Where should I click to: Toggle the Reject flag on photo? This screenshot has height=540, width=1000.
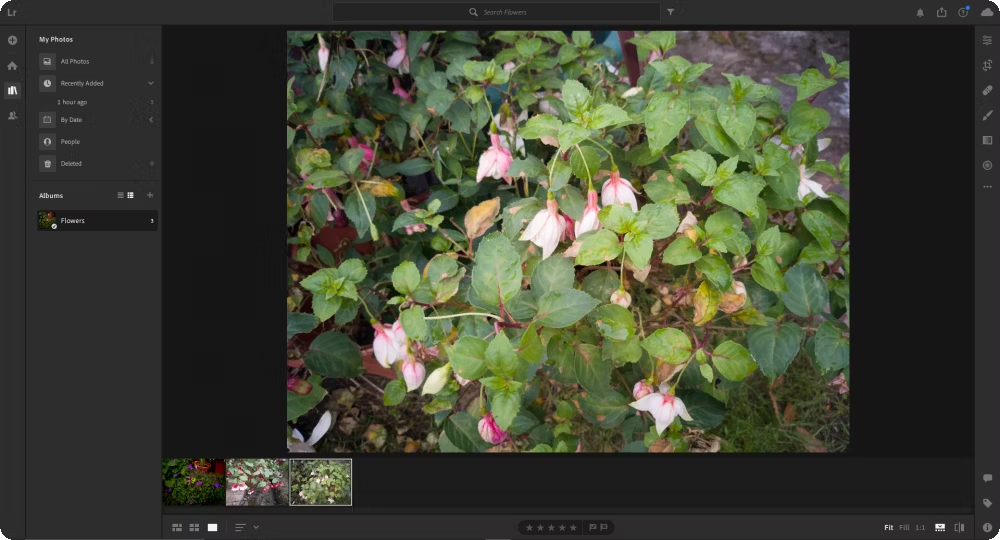[x=604, y=527]
